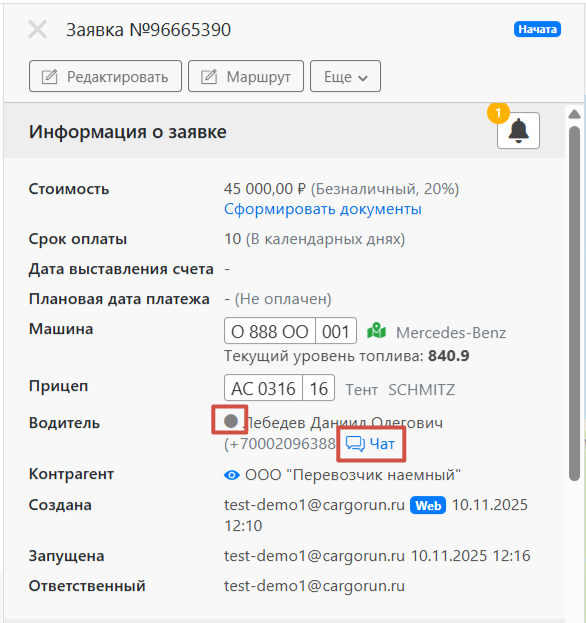Click the green map icon next to Mercedes-Benz

coord(376,331)
